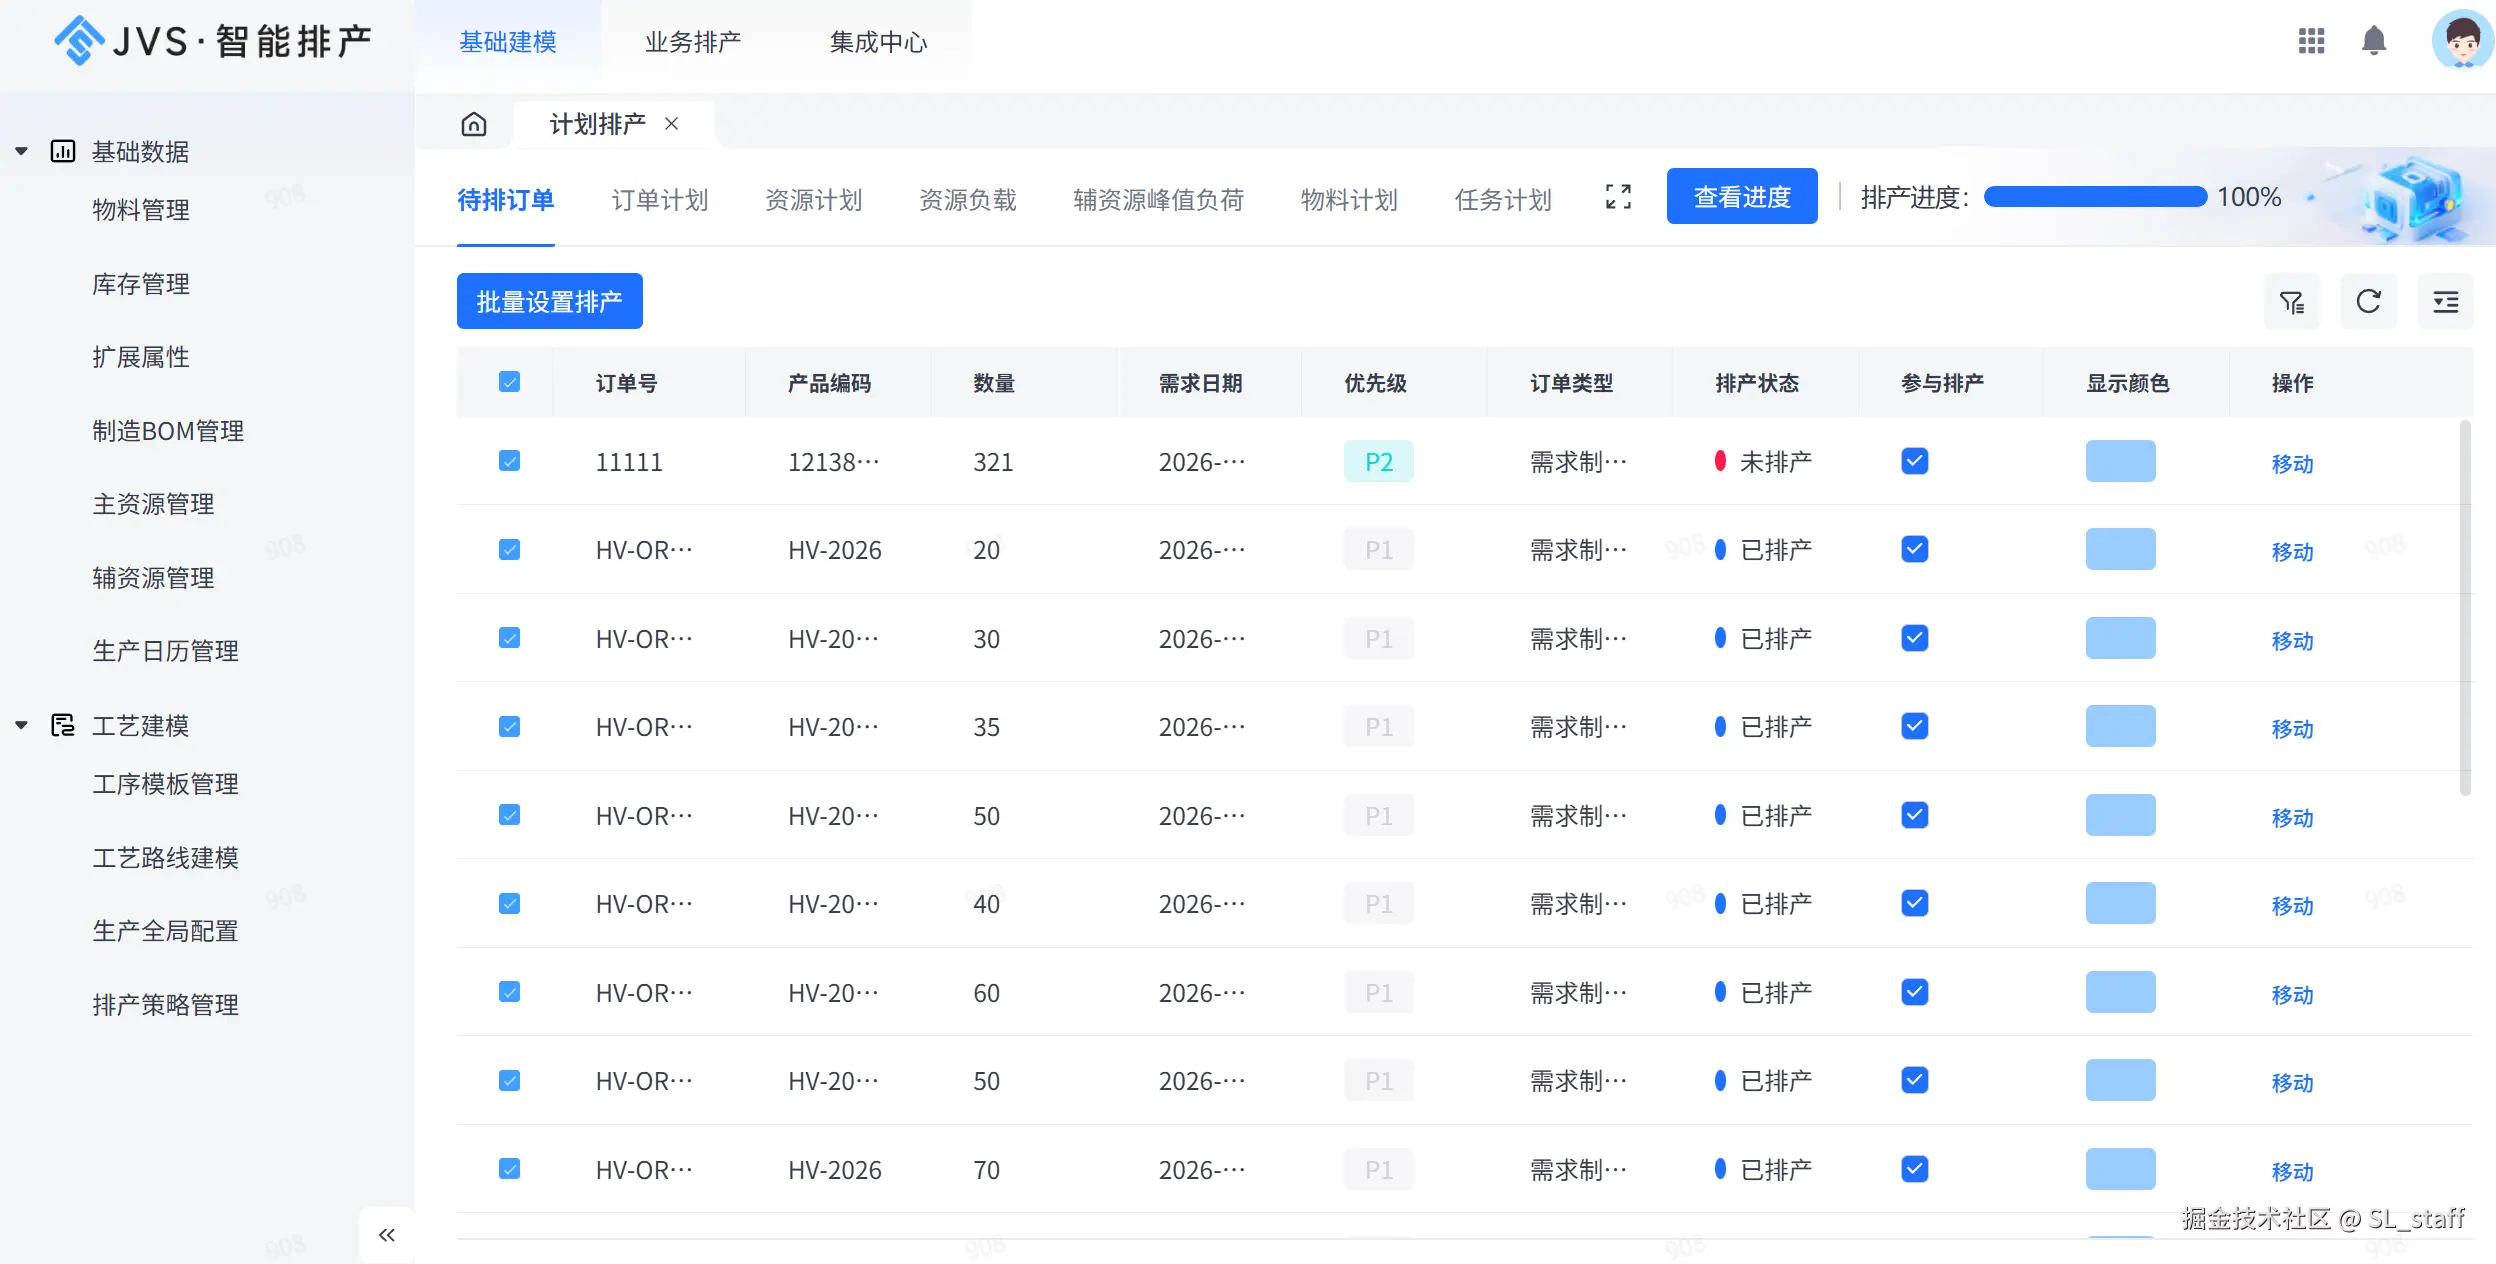This screenshot has height=1264, width=2496.
Task: Close the 计划排产 tab
Action: [672, 124]
